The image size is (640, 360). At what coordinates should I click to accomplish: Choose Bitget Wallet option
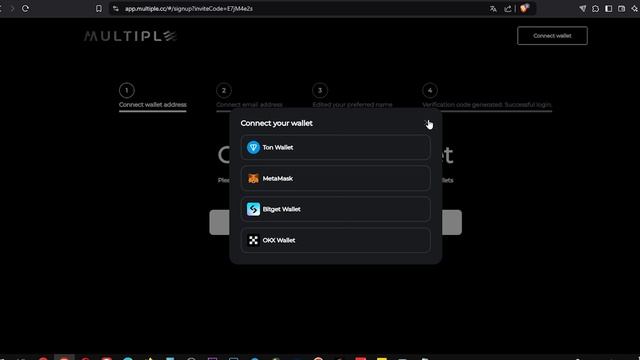point(335,209)
